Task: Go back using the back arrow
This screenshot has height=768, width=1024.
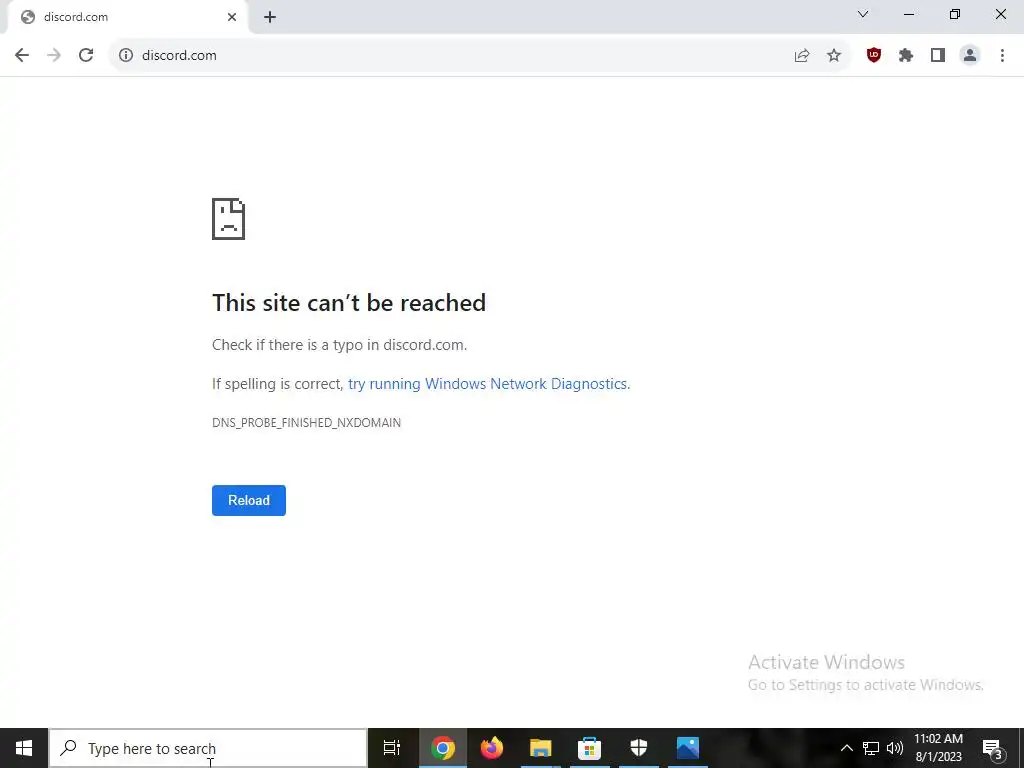Action: click(x=22, y=56)
